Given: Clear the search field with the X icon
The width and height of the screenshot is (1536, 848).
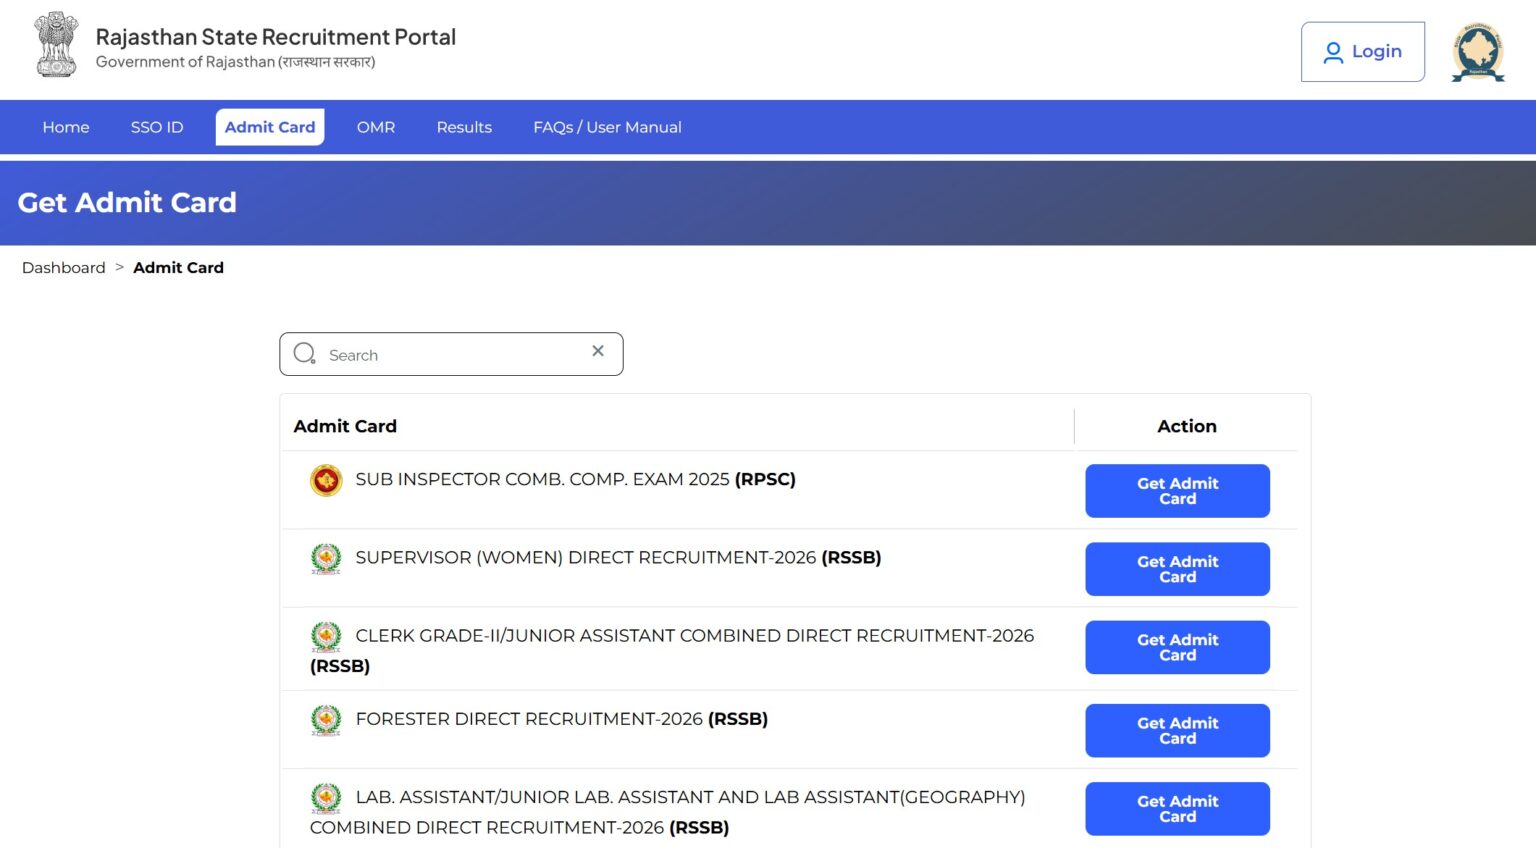Looking at the screenshot, I should [x=598, y=351].
